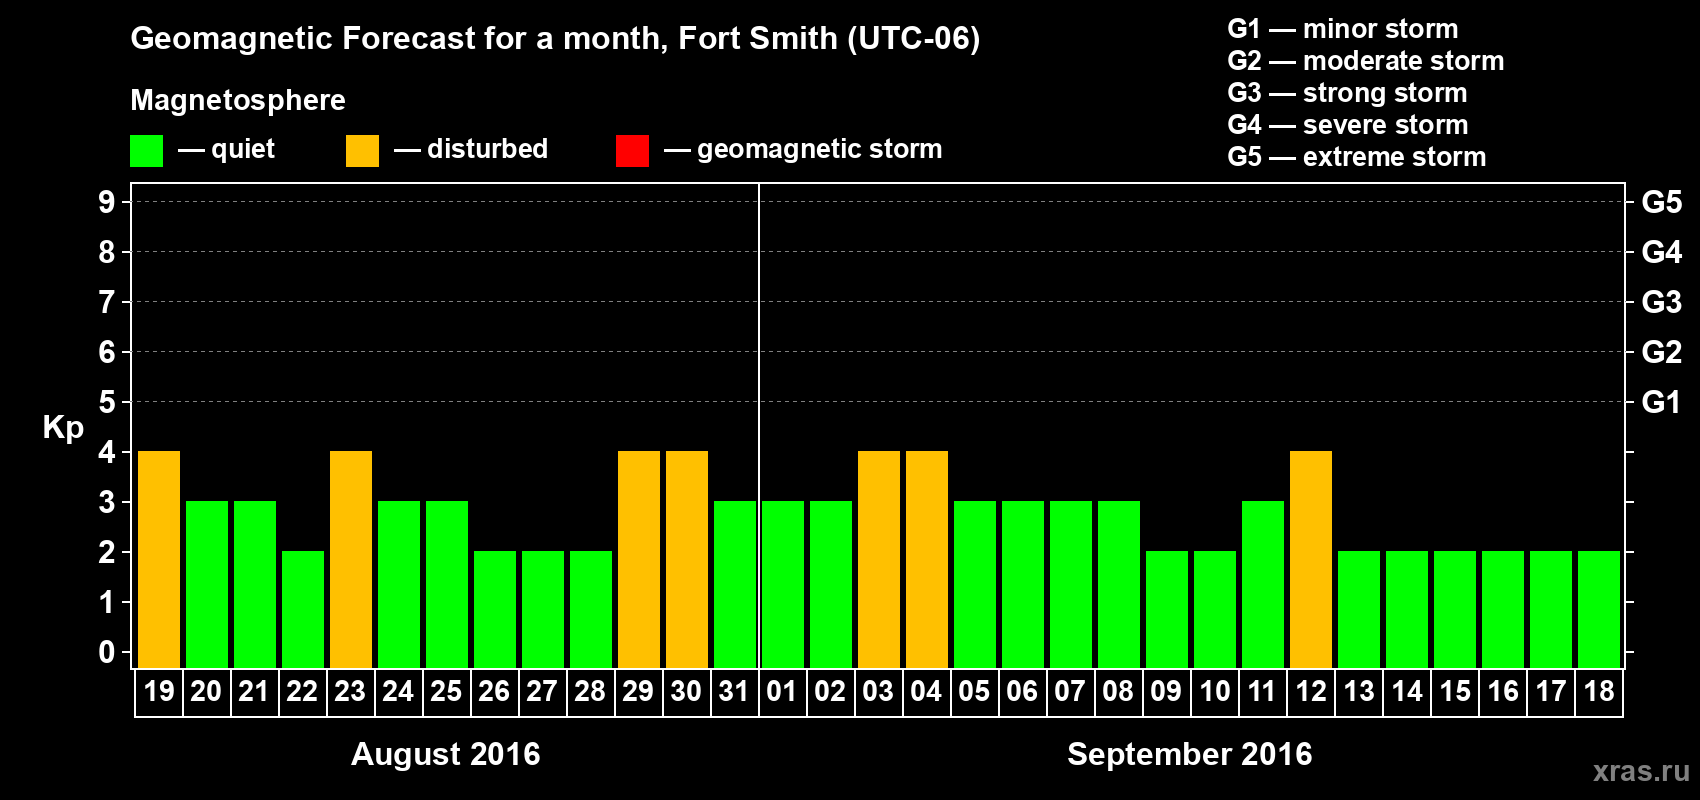The image size is (1700, 800).
Task: Click the Kp axis value 5
Action: [x=107, y=402]
